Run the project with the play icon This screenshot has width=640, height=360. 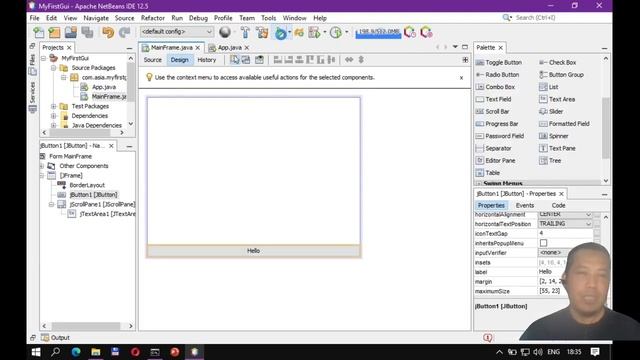(x=280, y=32)
